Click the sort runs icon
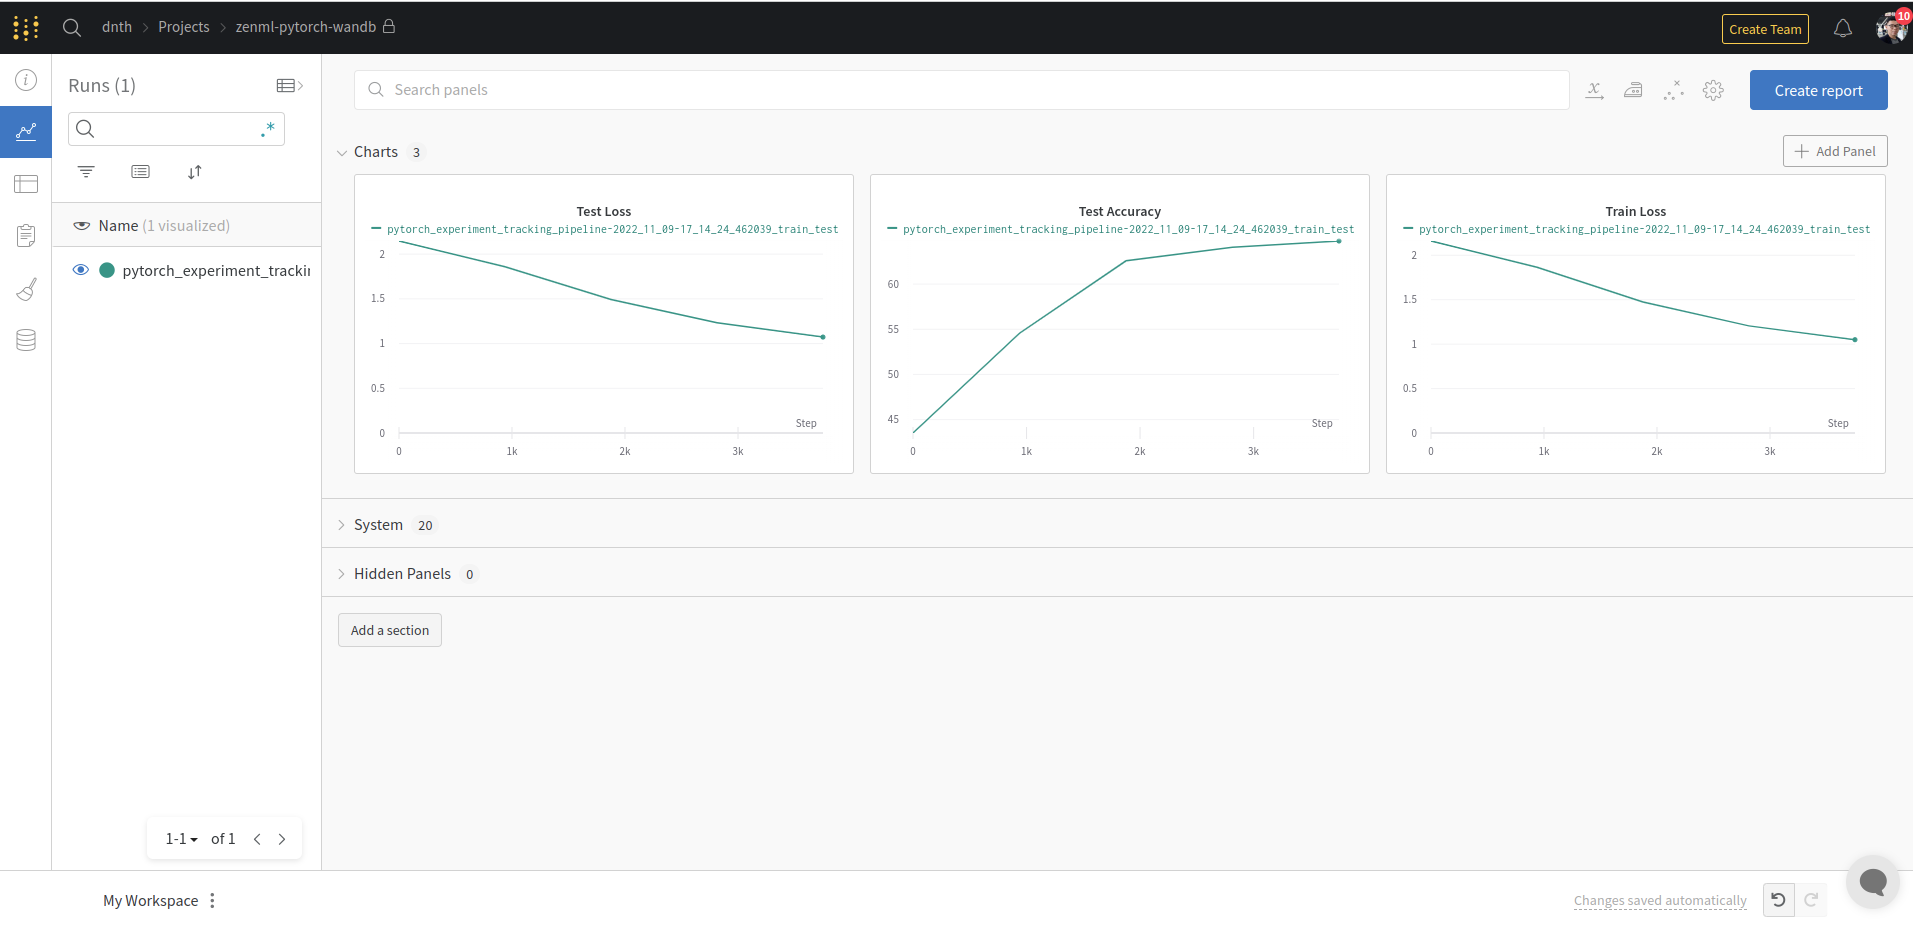 (195, 171)
